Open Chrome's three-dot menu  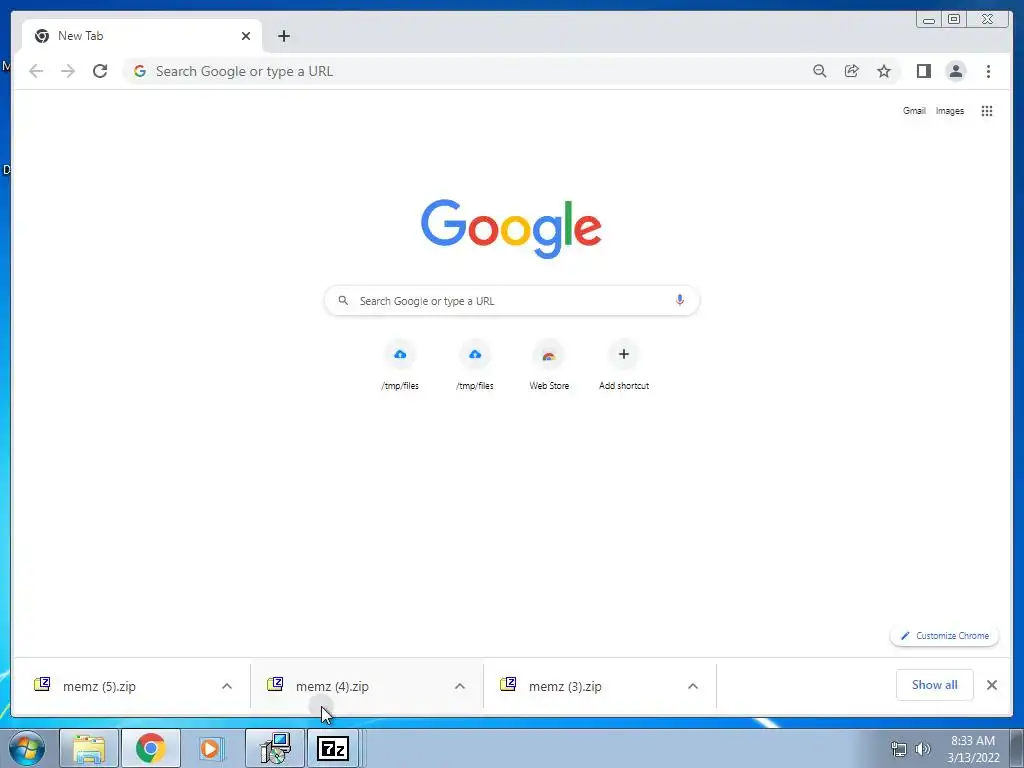point(988,71)
